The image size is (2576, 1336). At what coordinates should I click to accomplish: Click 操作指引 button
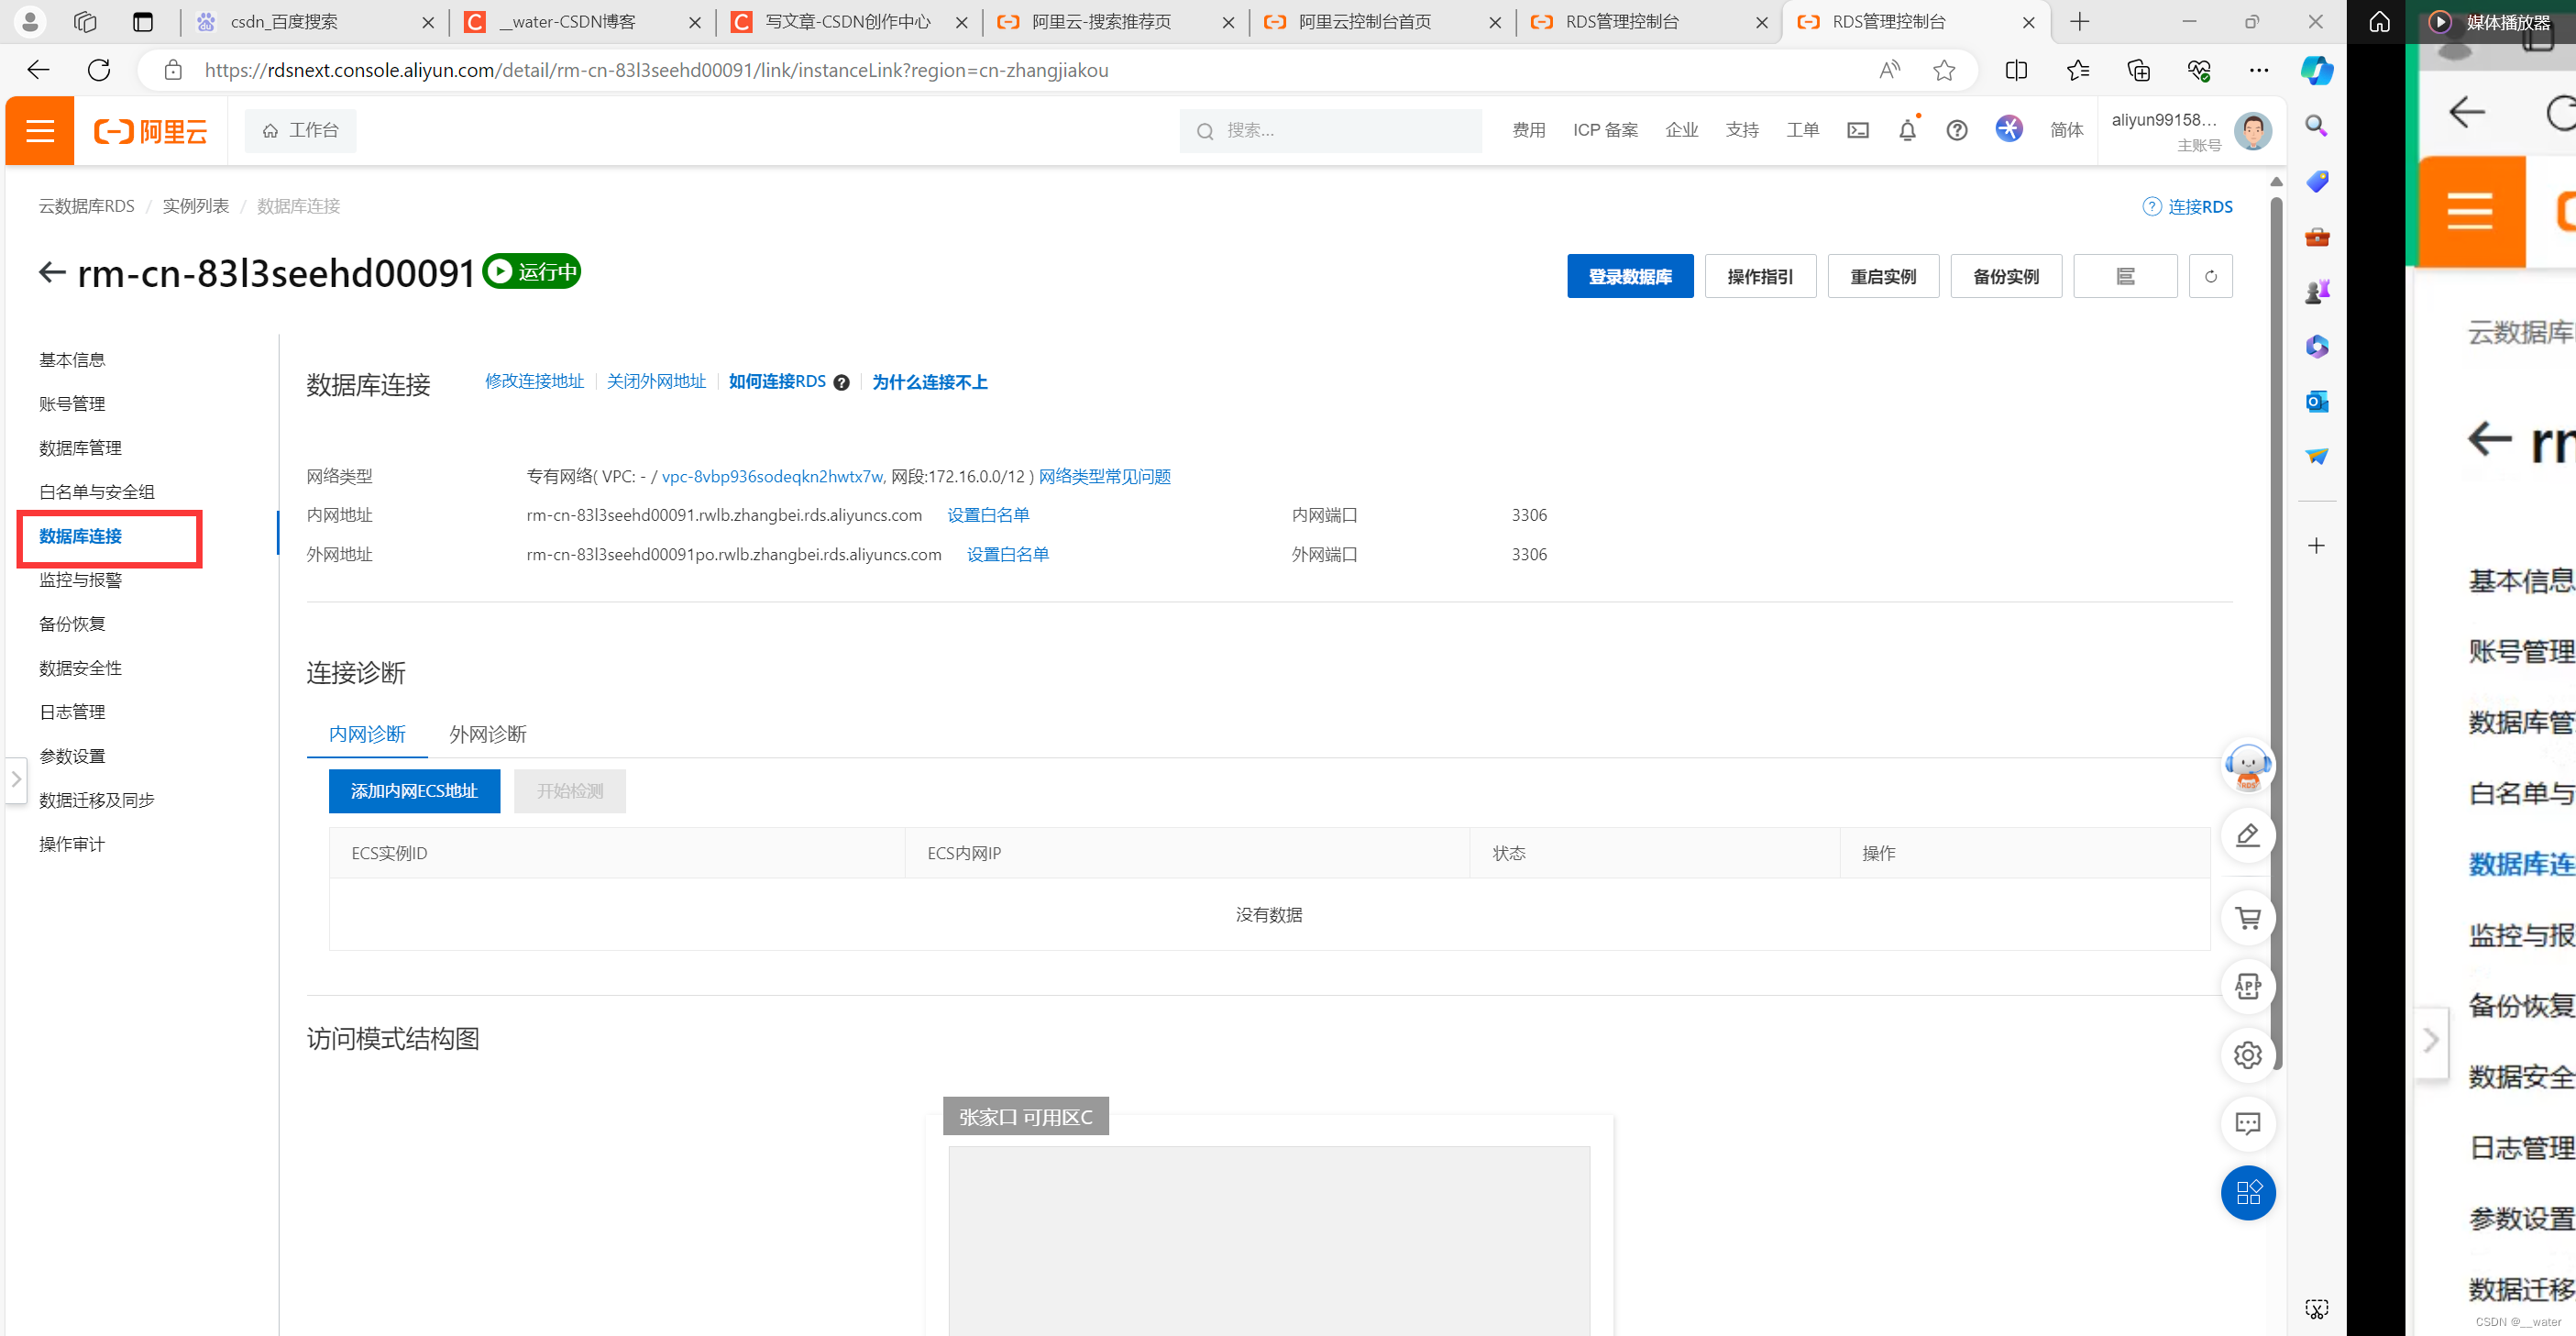tap(1760, 276)
